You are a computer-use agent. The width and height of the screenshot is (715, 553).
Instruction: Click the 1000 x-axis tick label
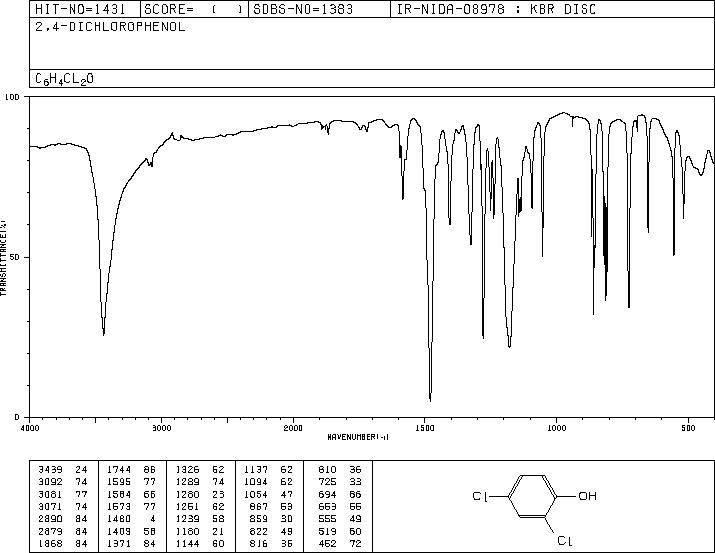pos(557,428)
